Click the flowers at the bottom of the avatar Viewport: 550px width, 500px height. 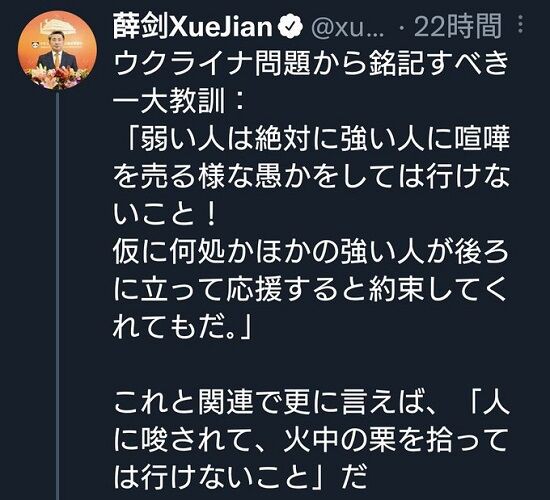pos(57,78)
